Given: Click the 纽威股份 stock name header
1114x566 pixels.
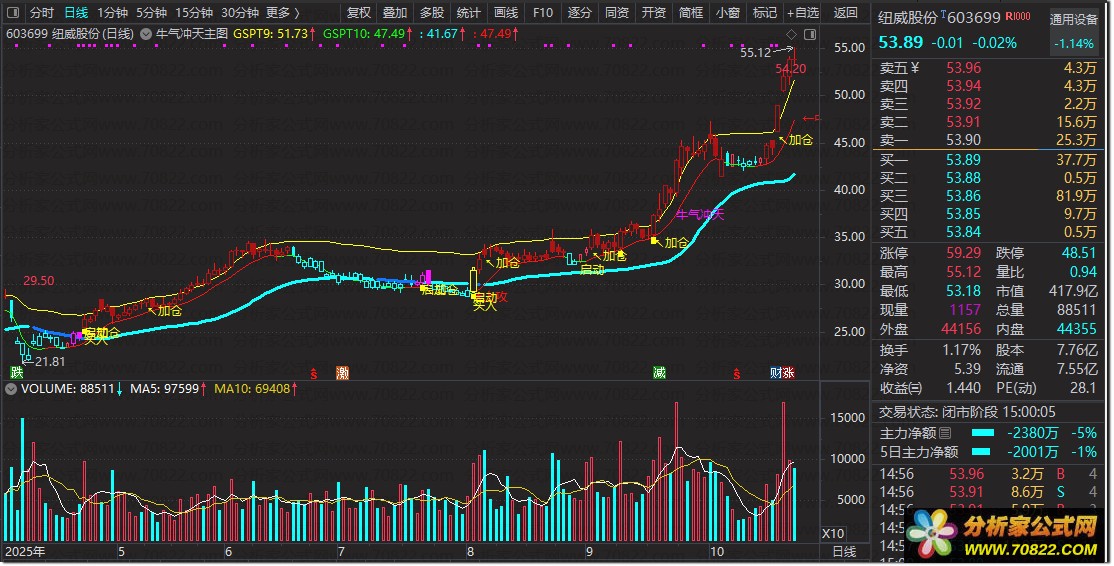Looking at the screenshot, I should point(907,17).
